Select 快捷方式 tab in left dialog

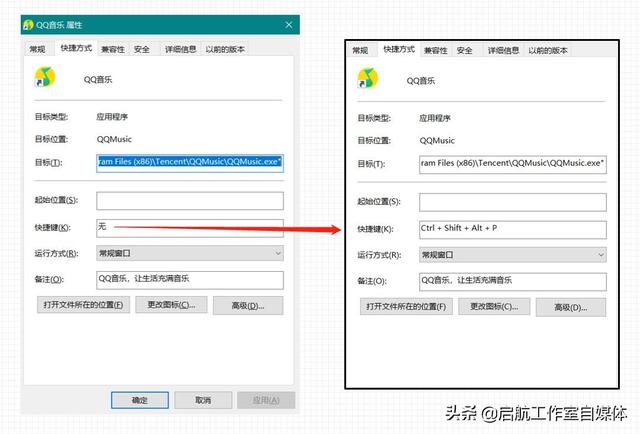pos(76,48)
